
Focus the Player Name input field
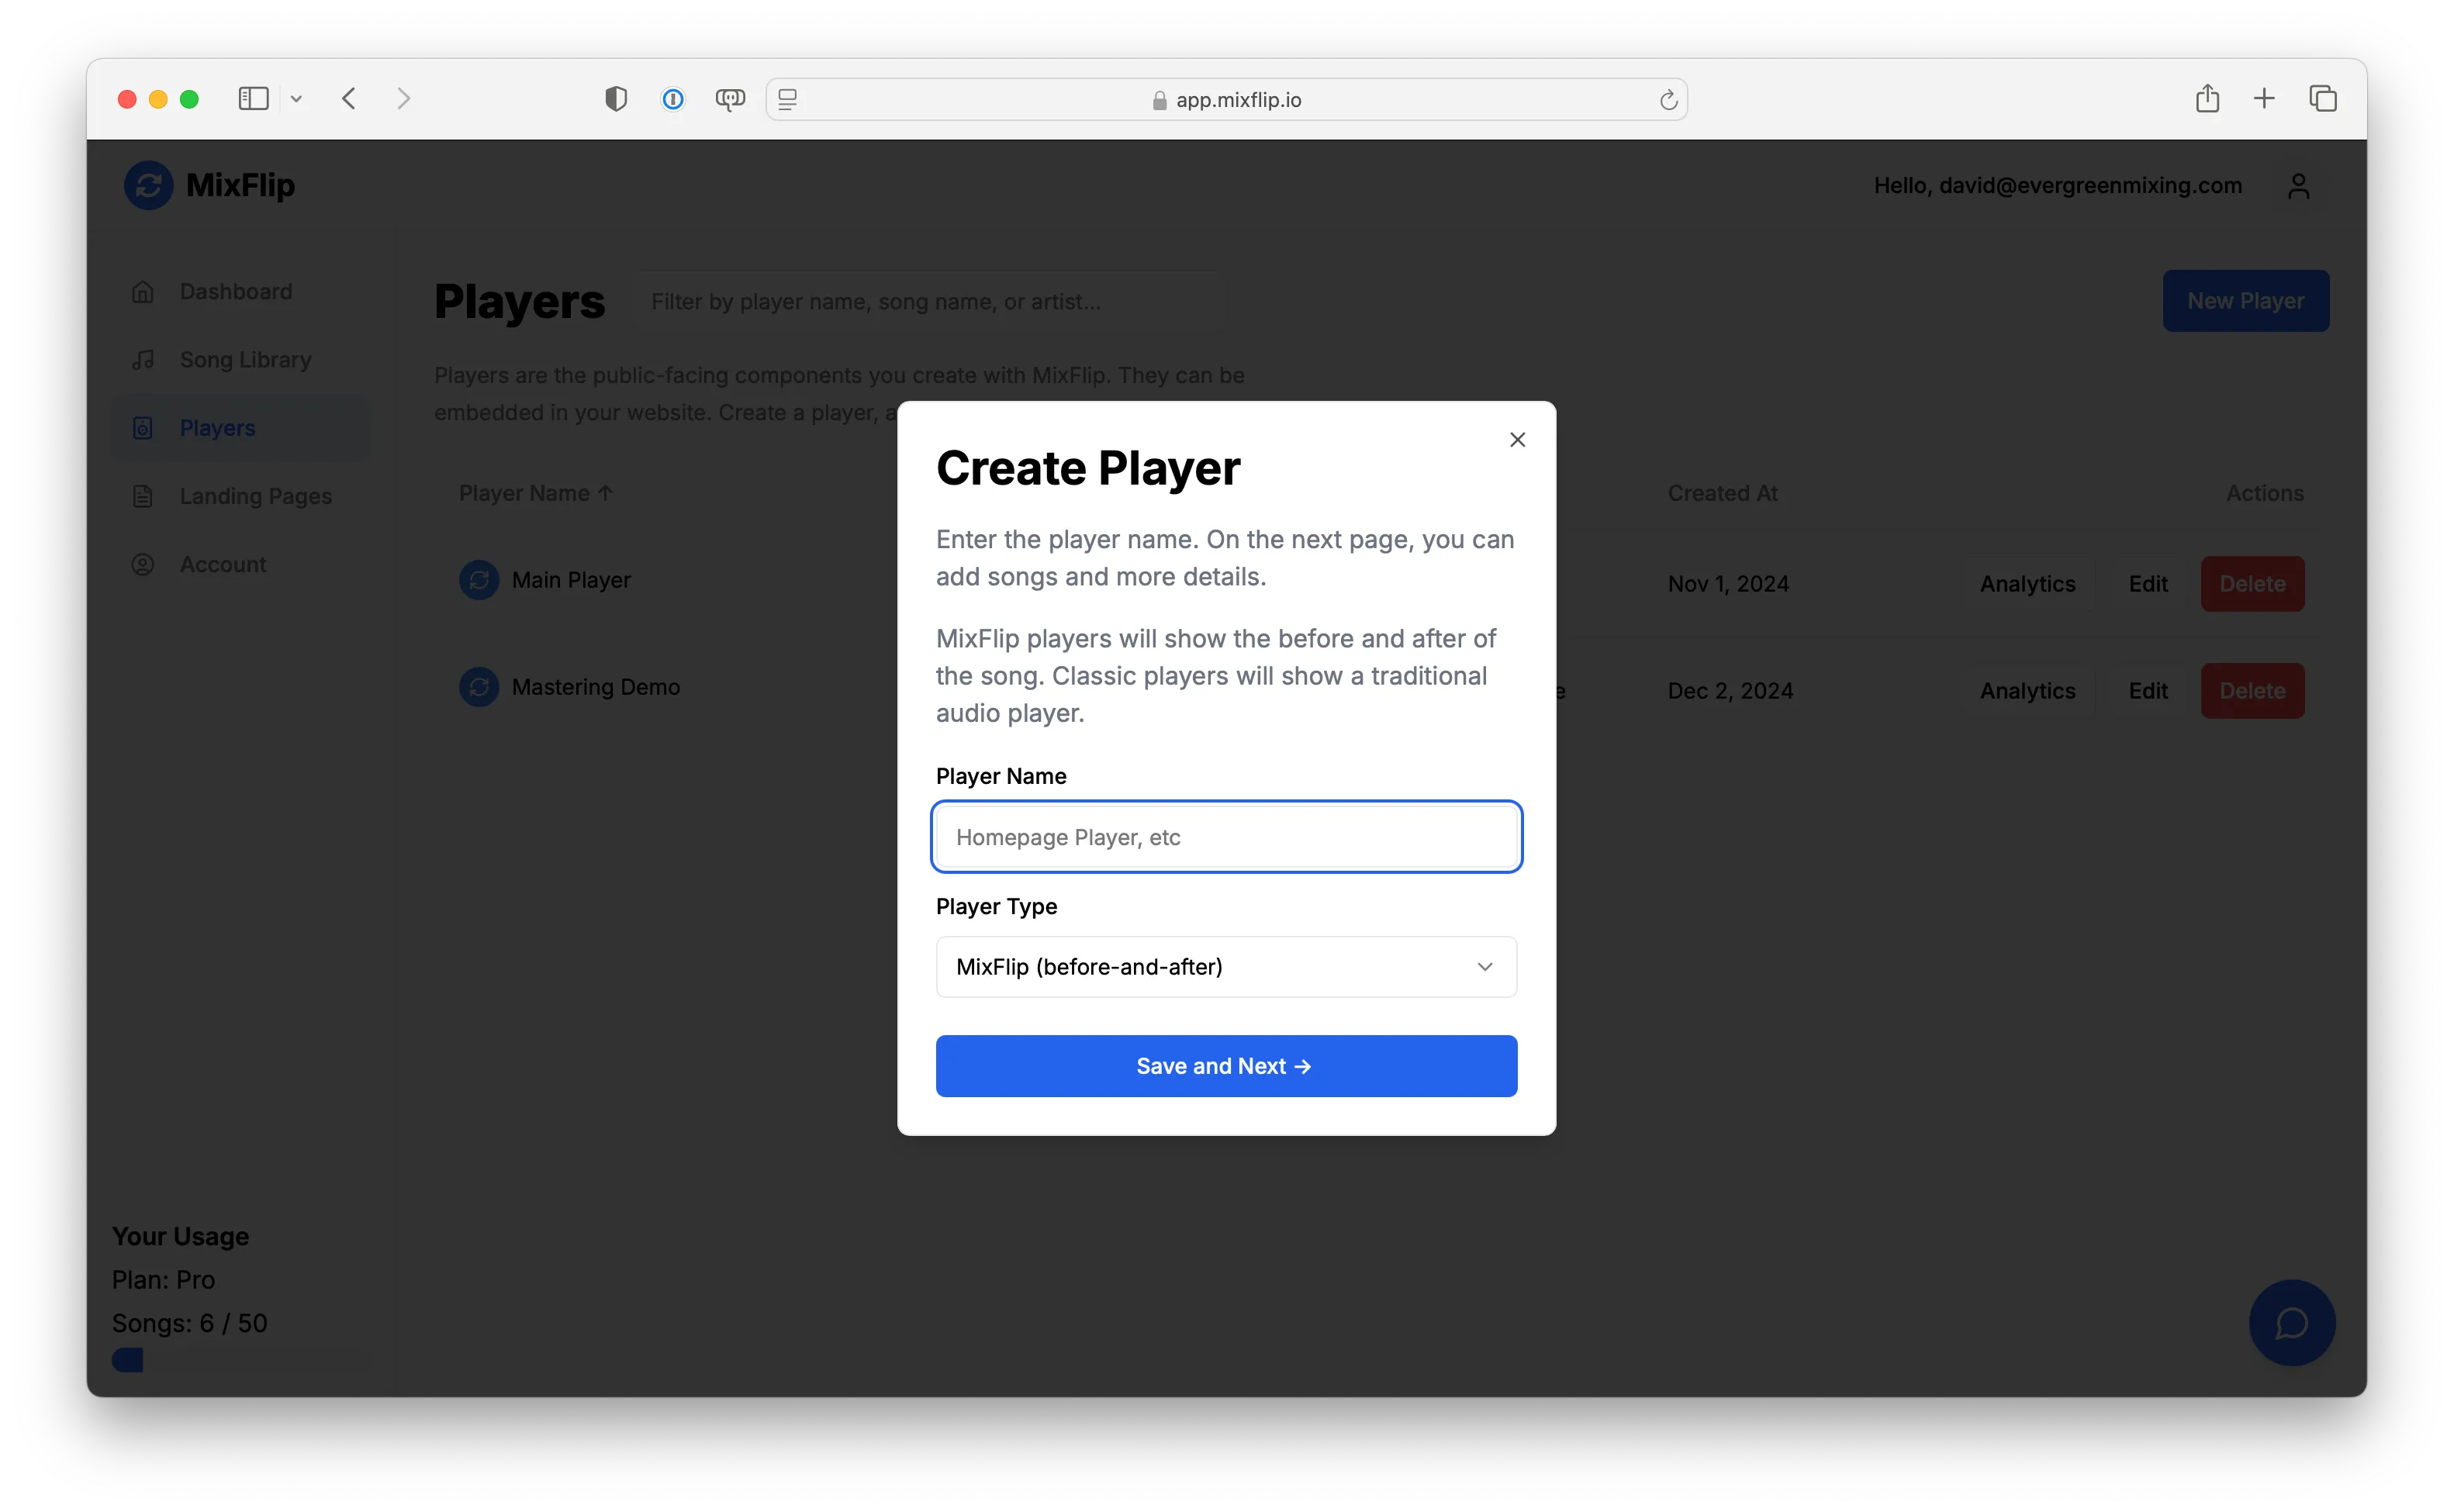[x=1226, y=837]
